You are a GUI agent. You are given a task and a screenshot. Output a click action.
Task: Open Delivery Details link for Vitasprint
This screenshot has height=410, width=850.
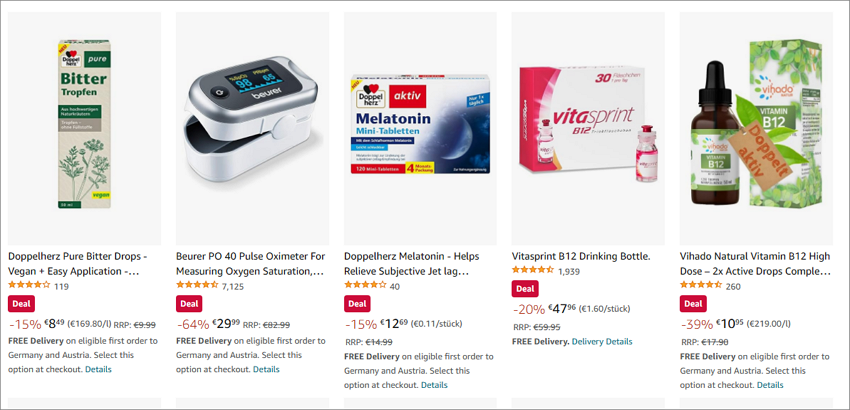click(x=602, y=342)
